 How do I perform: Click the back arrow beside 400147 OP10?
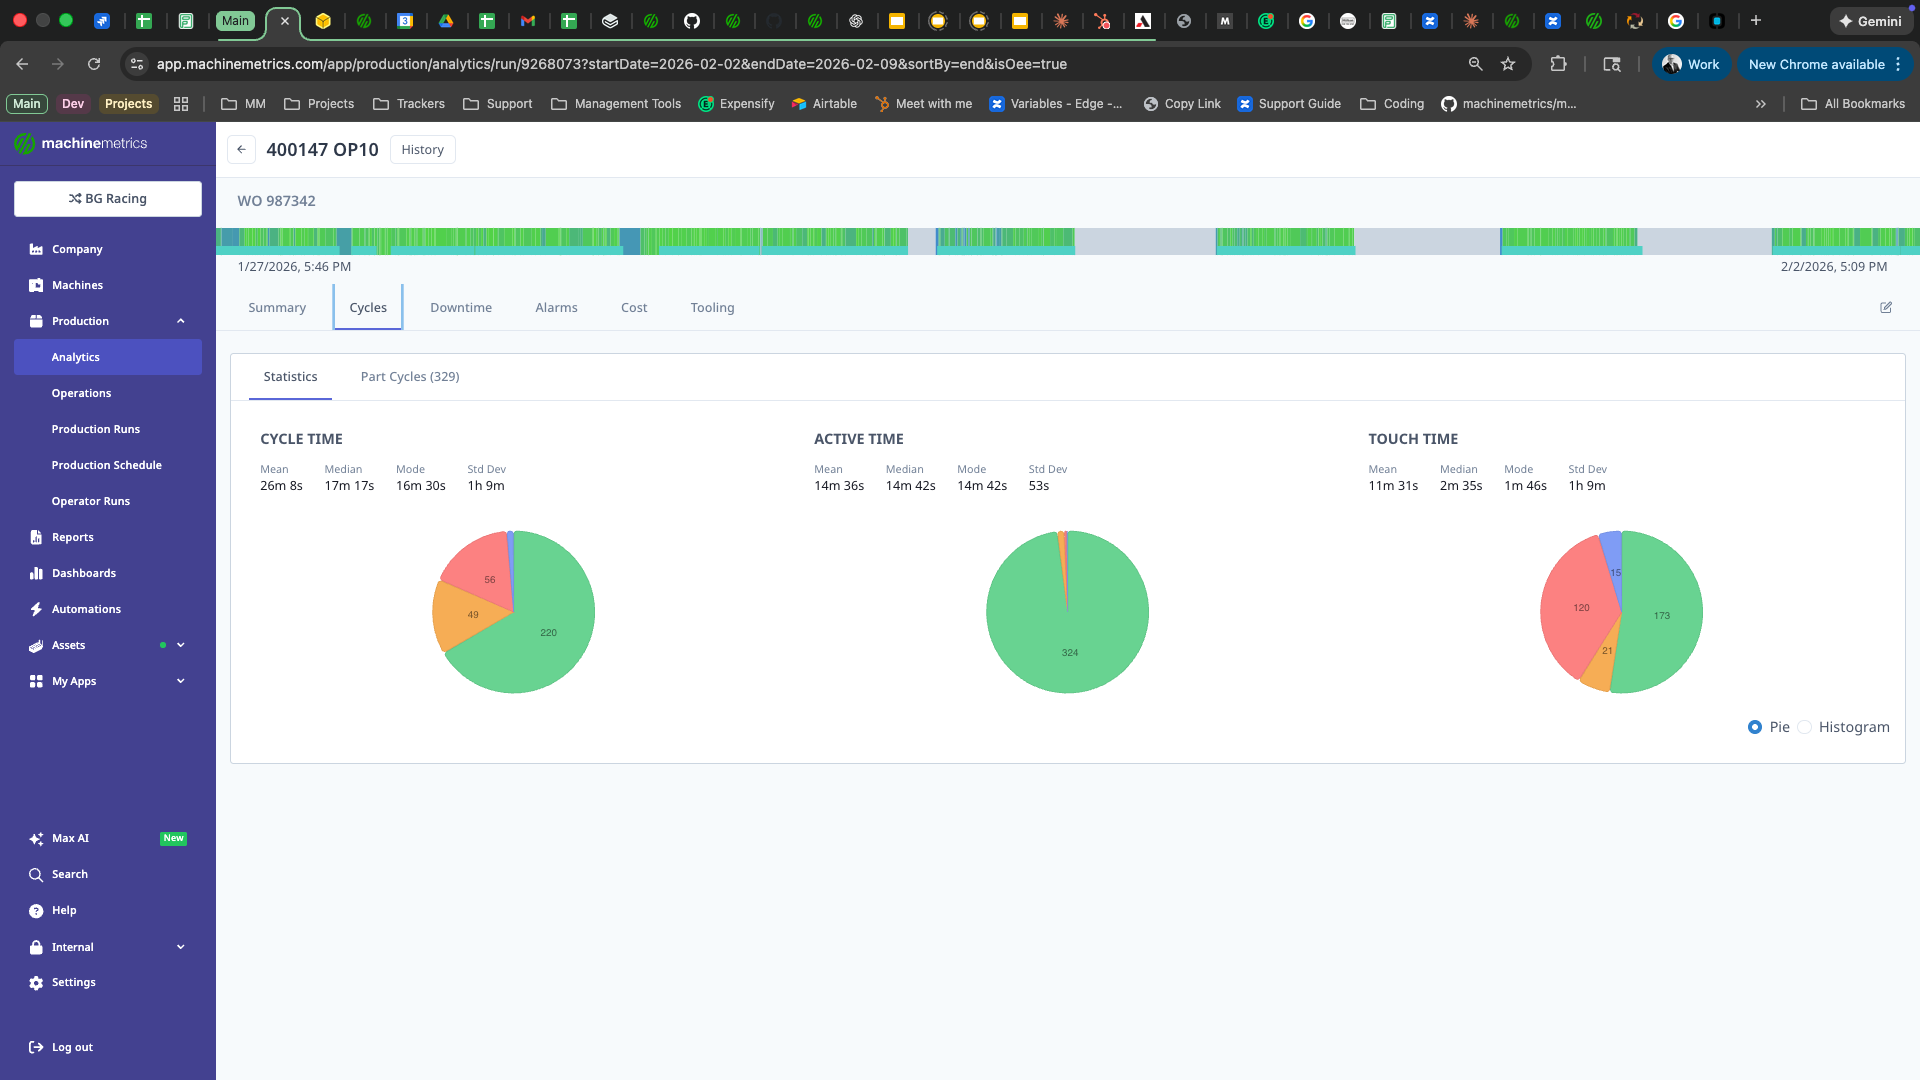coord(241,149)
